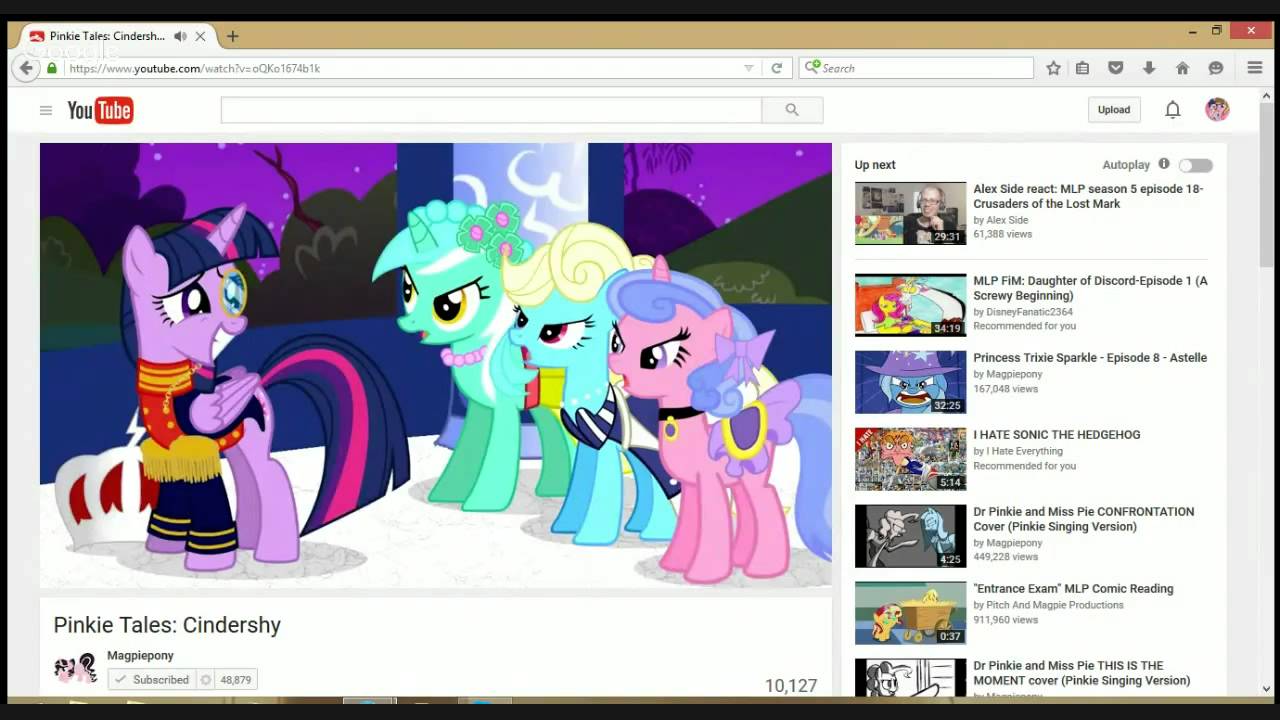Viewport: 1280px width, 720px height.
Task: Open the YouTube guide menu icon
Action: point(46,110)
